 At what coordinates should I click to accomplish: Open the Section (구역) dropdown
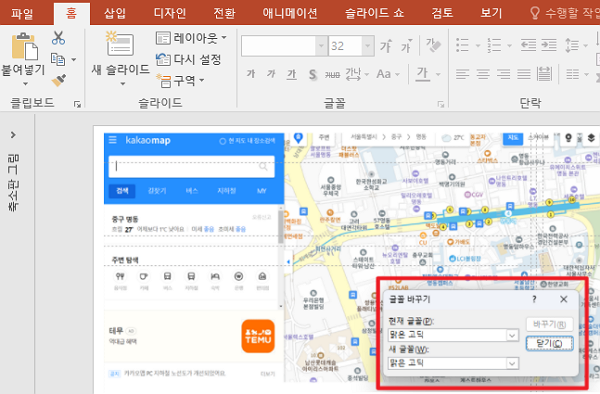pos(180,81)
